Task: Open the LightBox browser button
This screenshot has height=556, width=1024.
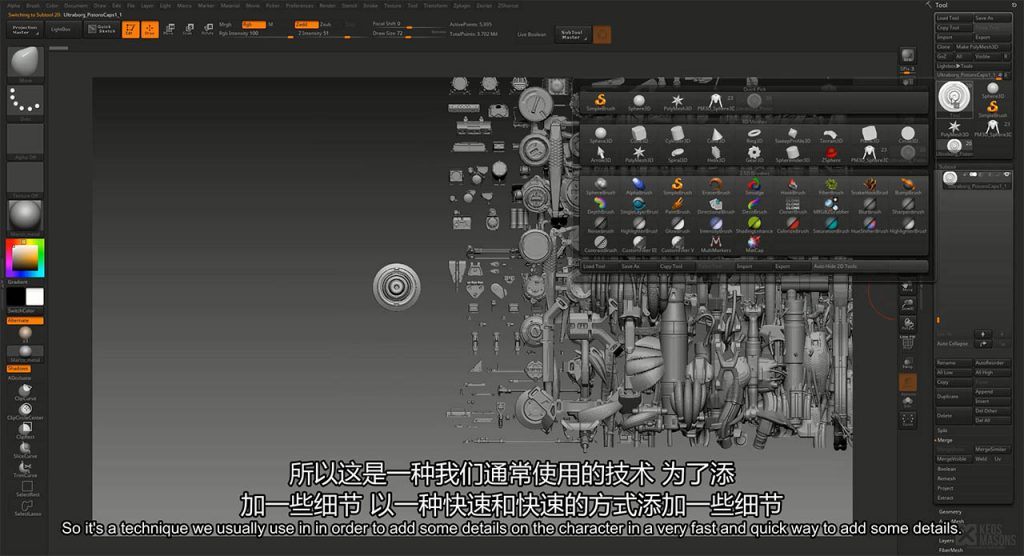Action: pyautogui.click(x=61, y=29)
